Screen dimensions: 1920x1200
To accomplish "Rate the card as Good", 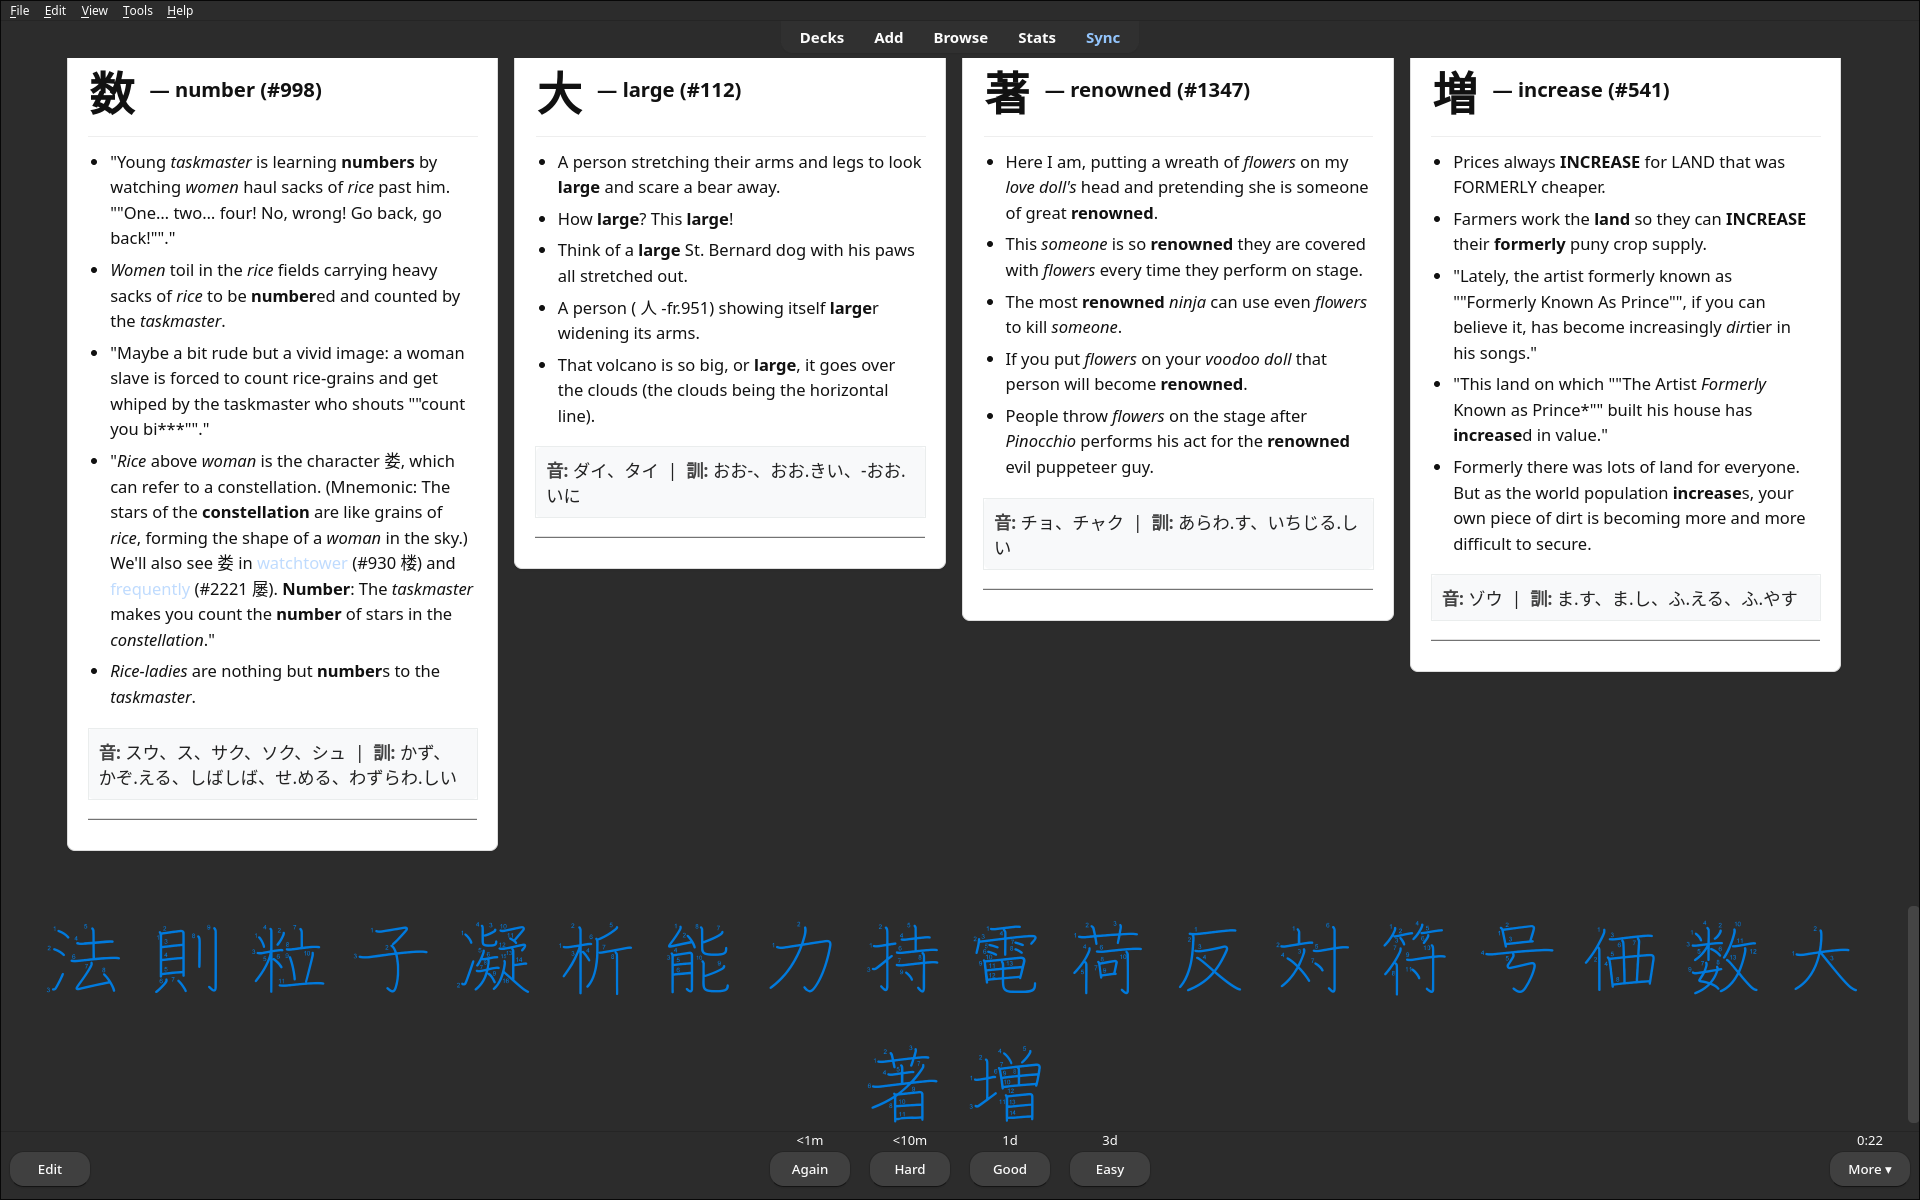I will pos(1010,1169).
